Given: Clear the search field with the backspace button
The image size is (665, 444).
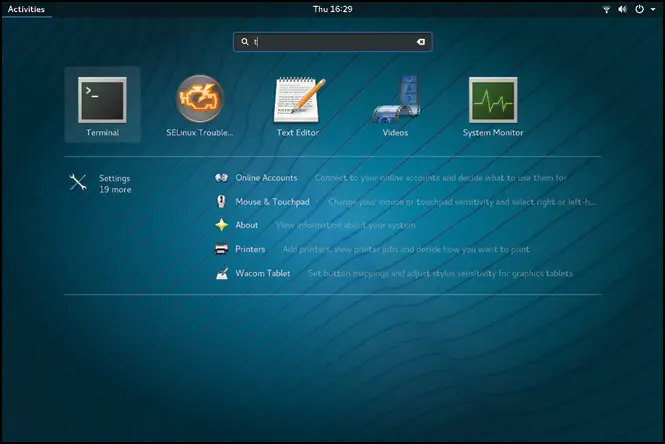Looking at the screenshot, I should tap(421, 42).
